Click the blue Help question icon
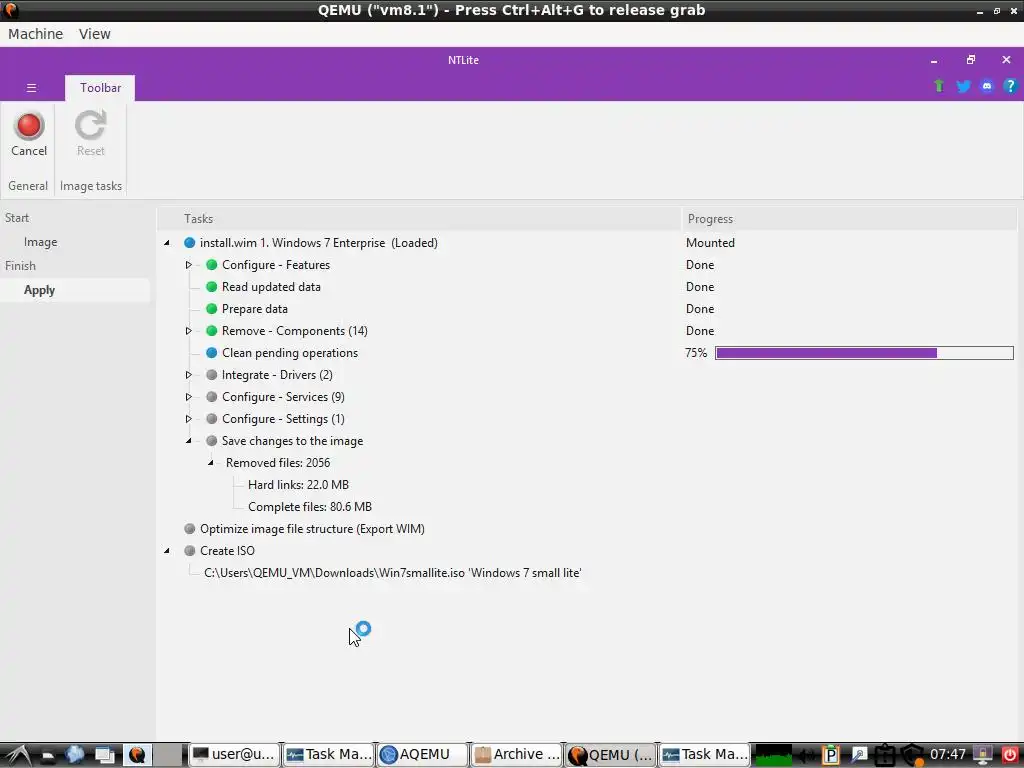 tap(1010, 86)
